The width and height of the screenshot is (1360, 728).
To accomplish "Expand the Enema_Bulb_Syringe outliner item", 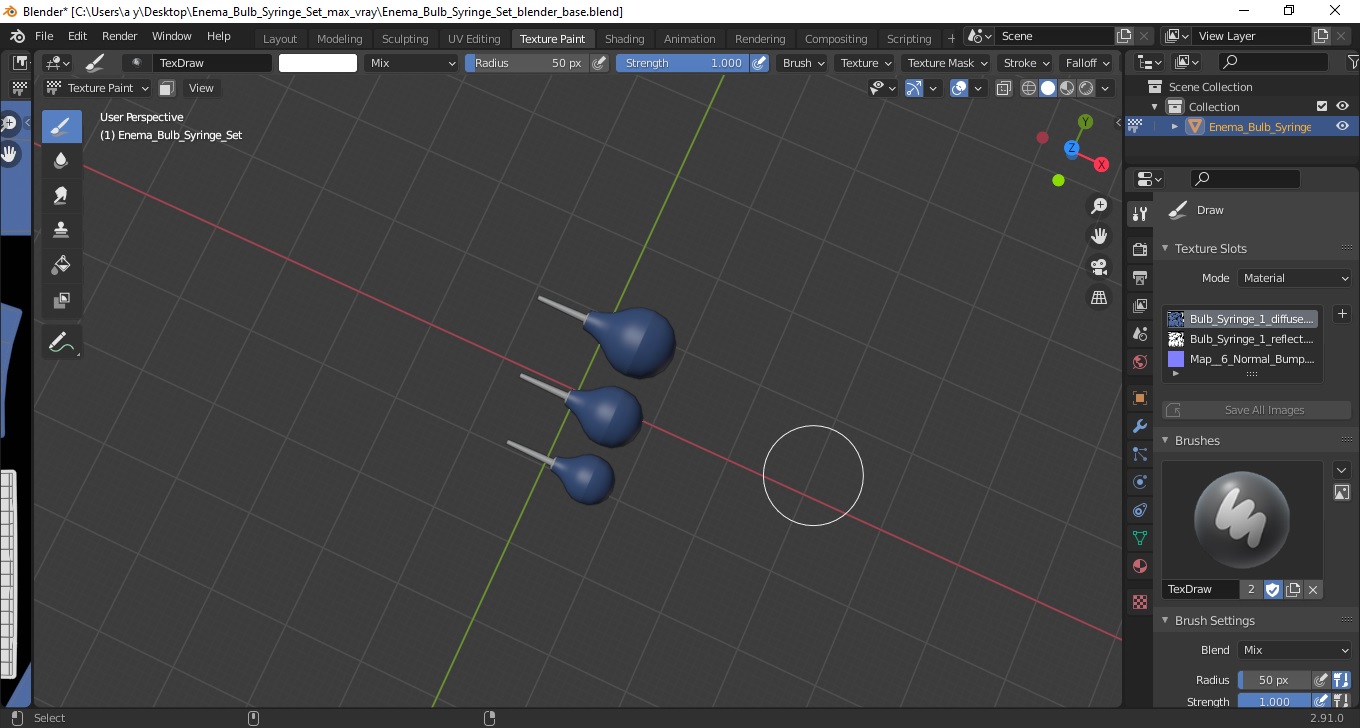I will tap(1175, 126).
